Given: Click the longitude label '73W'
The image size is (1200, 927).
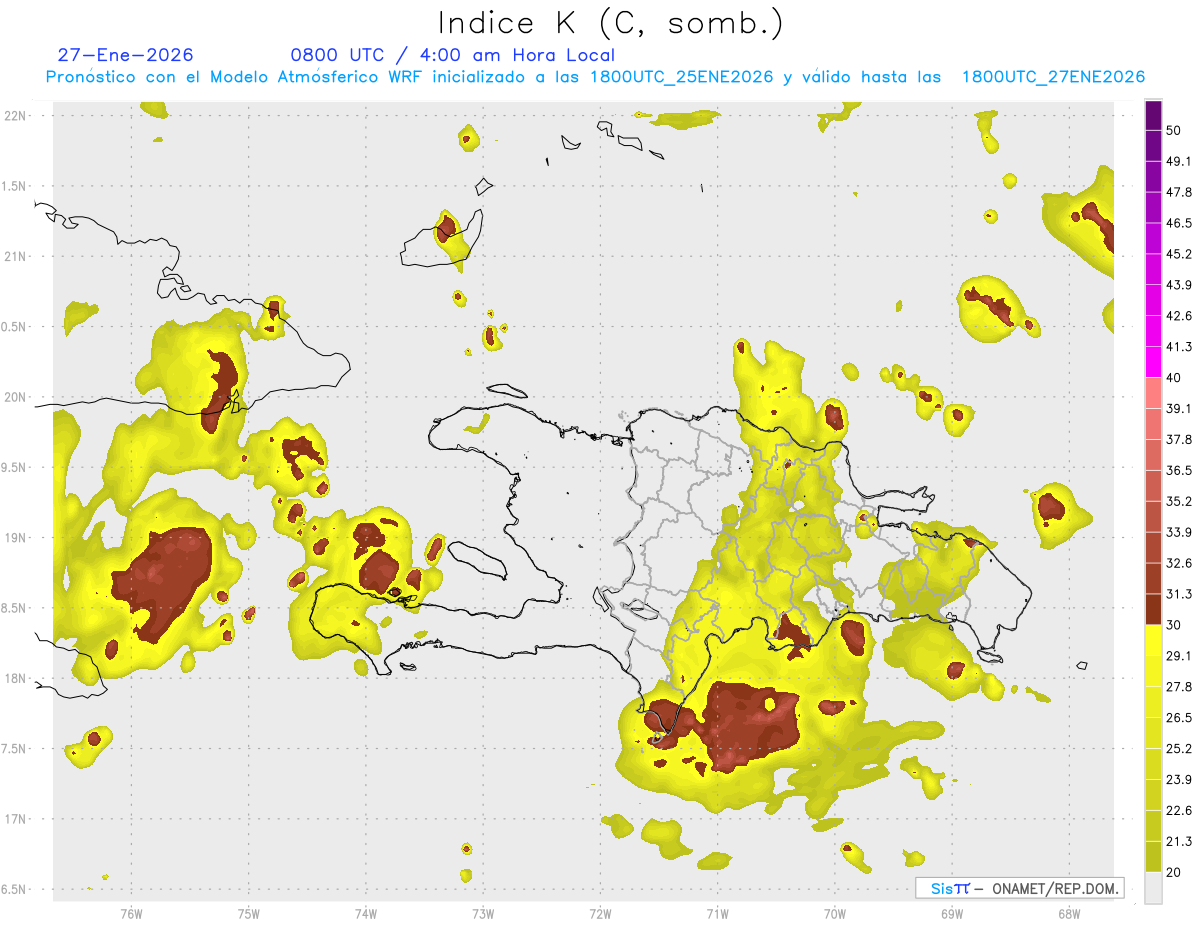Looking at the screenshot, I should click(483, 913).
